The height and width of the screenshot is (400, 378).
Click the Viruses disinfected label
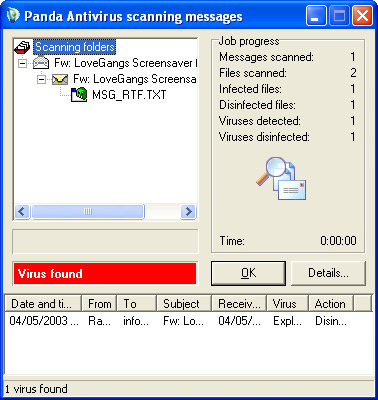[264, 137]
